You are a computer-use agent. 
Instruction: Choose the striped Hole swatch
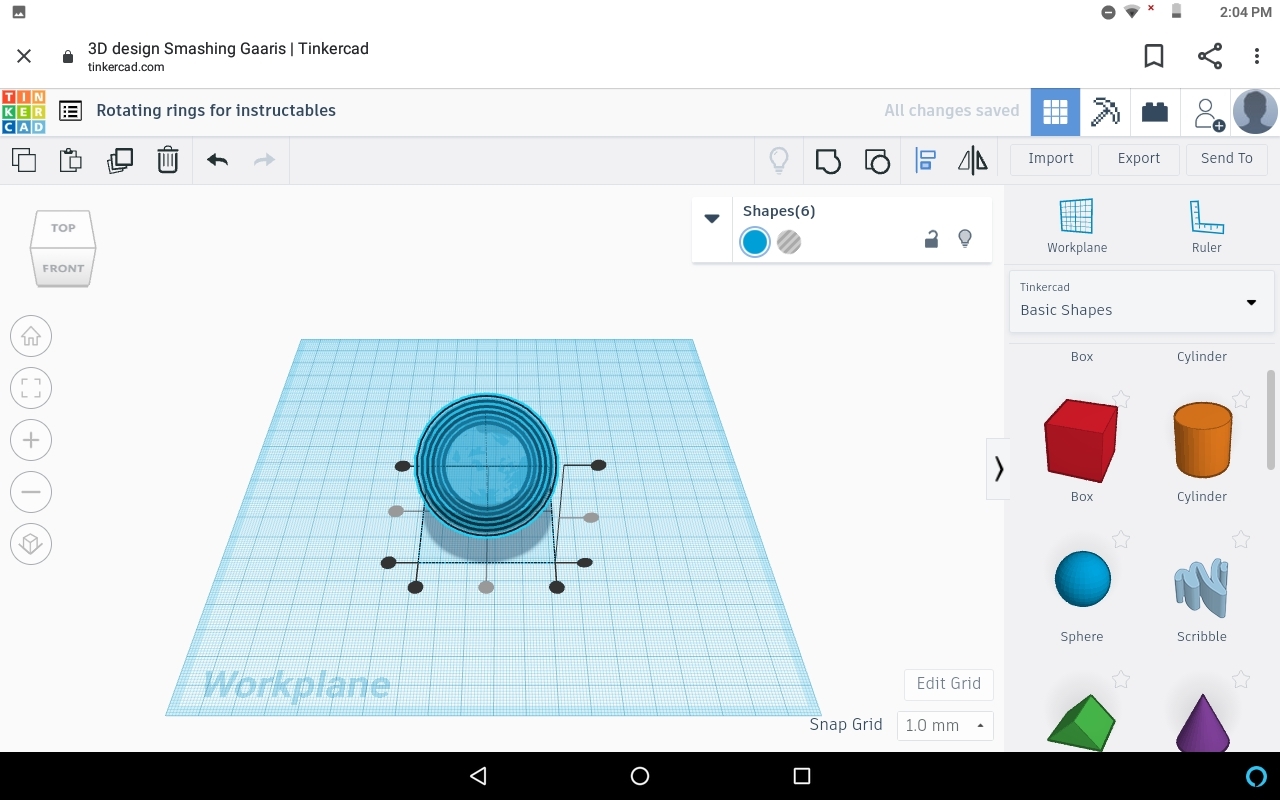pyautogui.click(x=789, y=242)
